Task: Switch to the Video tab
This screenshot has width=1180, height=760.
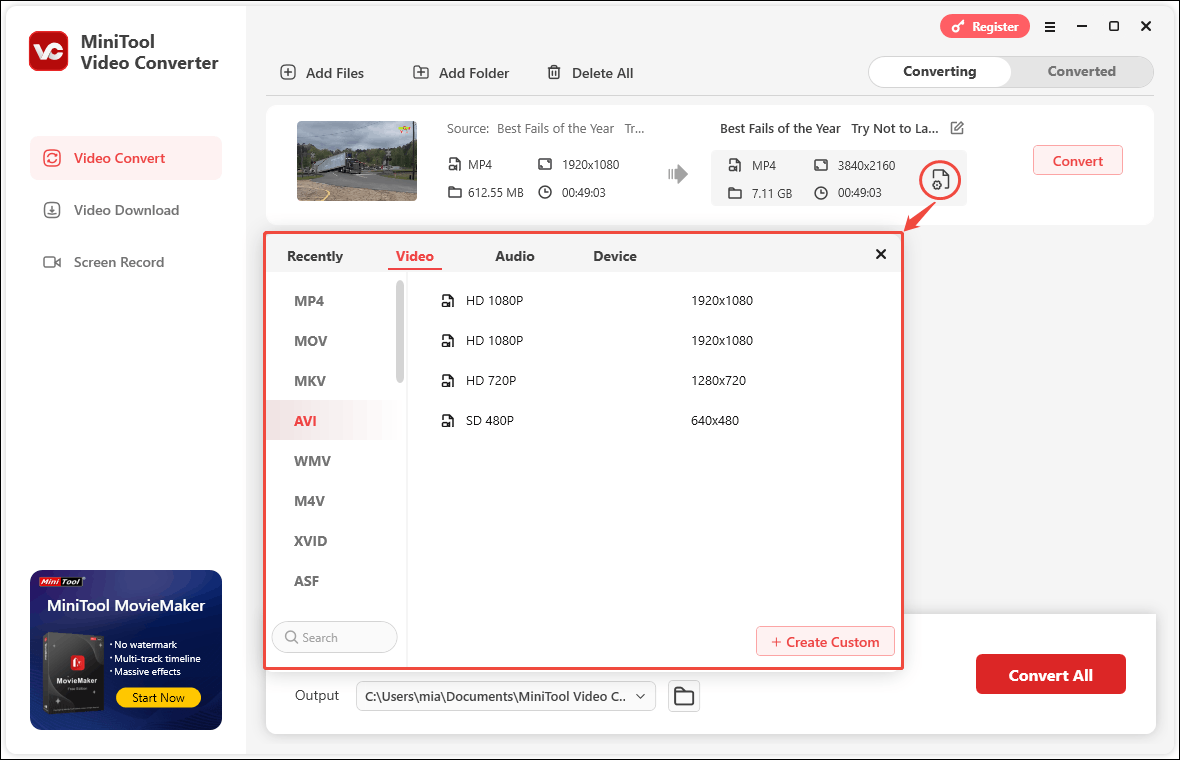Action: click(415, 256)
